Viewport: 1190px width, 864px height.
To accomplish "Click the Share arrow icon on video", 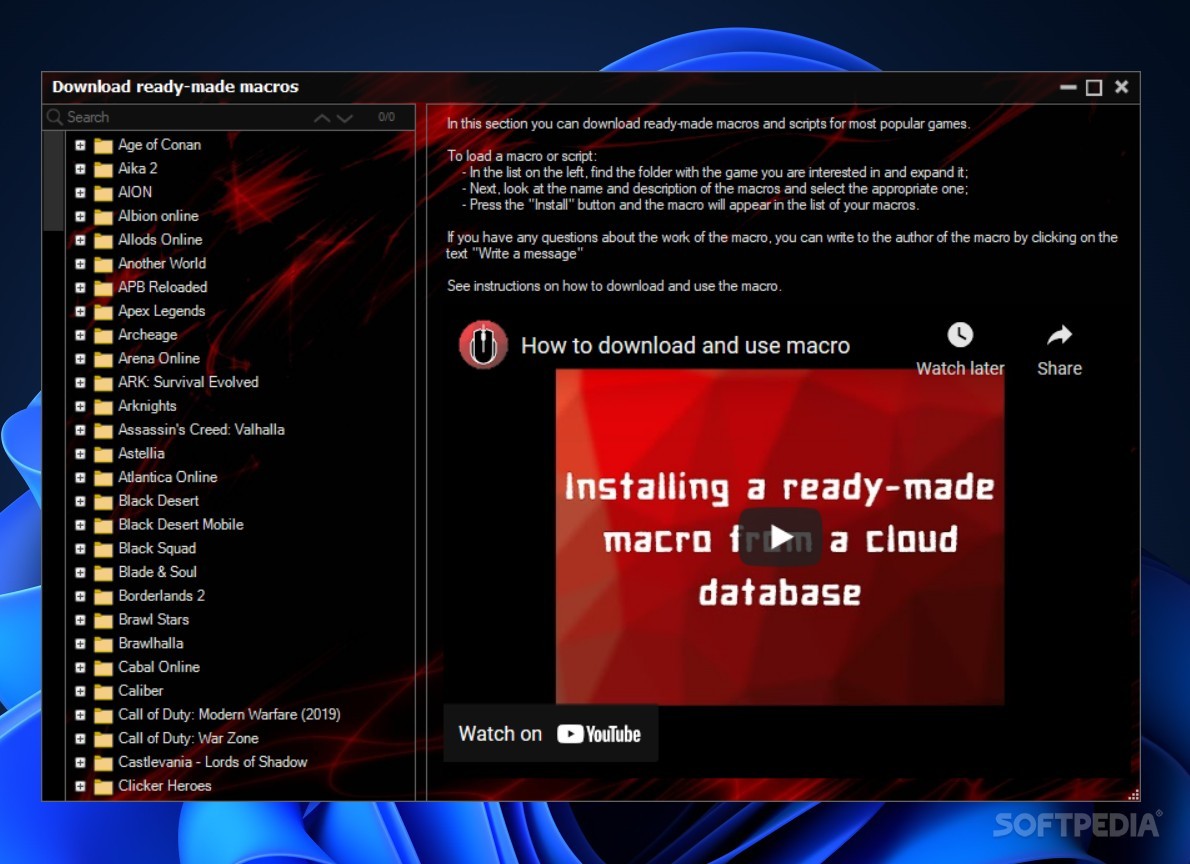I will click(1059, 335).
